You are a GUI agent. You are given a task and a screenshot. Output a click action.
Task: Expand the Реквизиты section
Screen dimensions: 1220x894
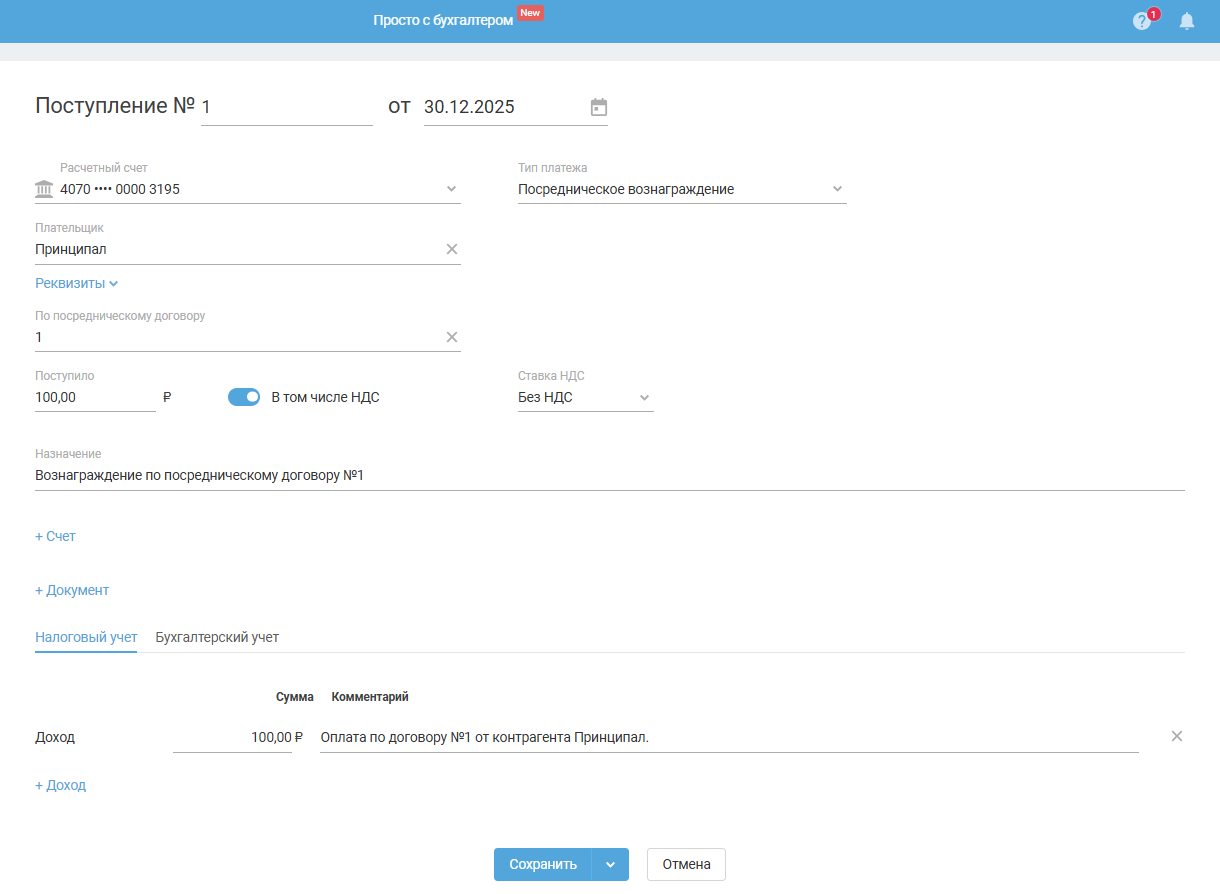coord(77,283)
